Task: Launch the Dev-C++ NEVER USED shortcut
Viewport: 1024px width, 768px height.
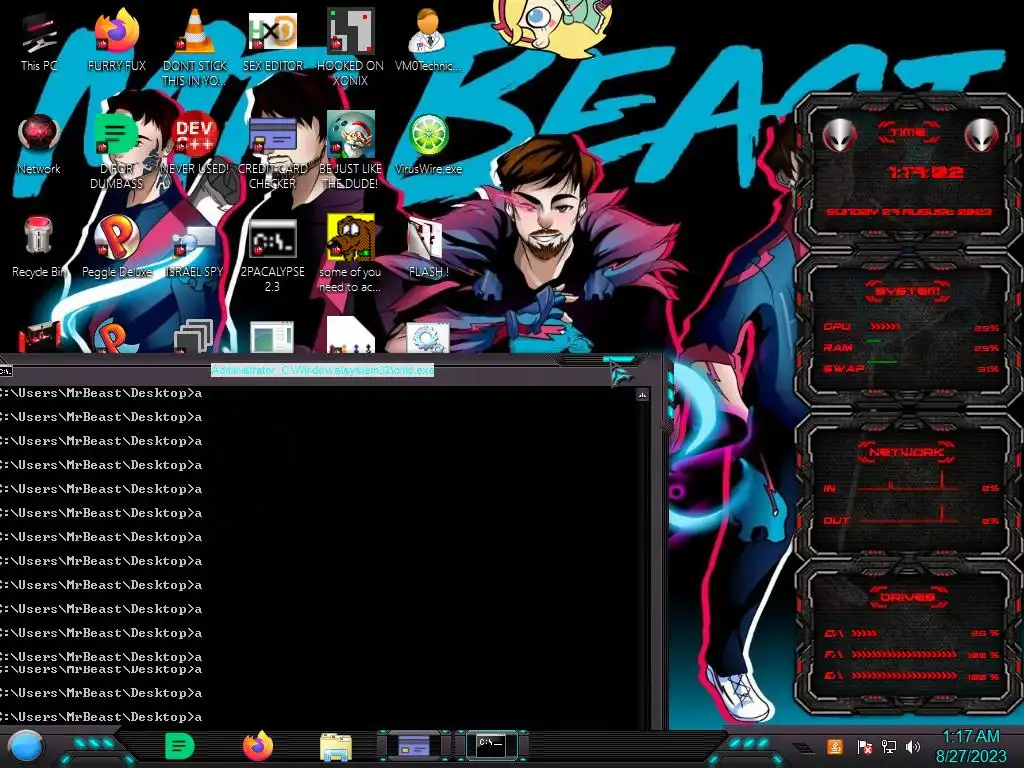Action: tap(195, 144)
